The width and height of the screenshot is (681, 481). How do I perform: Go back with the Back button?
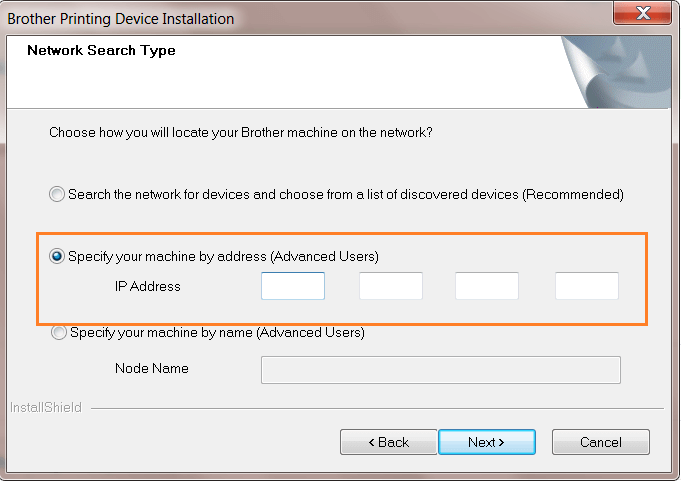tap(388, 442)
